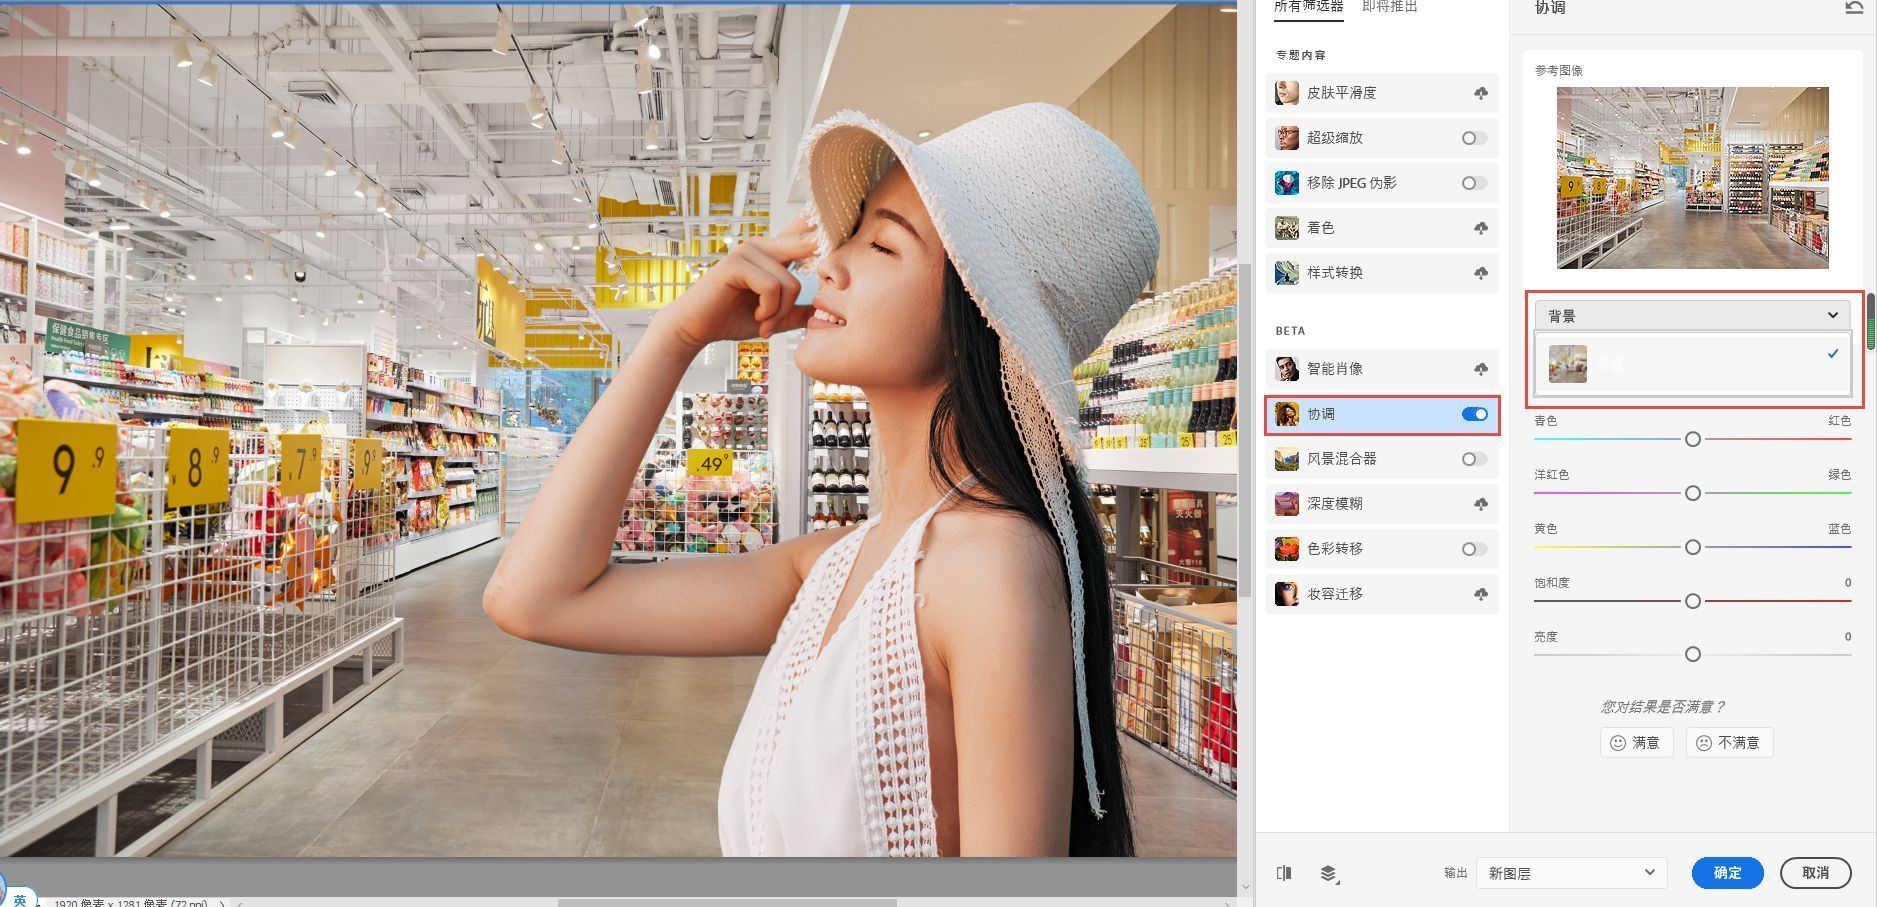Select the 样式转换 filter icon
Viewport: 1877px width, 907px height.
tap(1288, 272)
